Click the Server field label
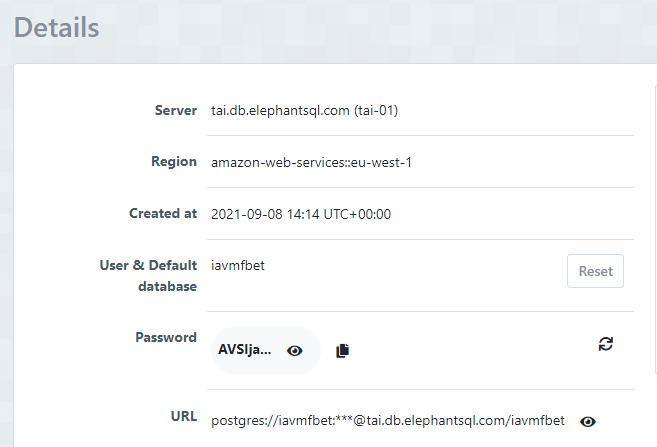 coord(176,110)
